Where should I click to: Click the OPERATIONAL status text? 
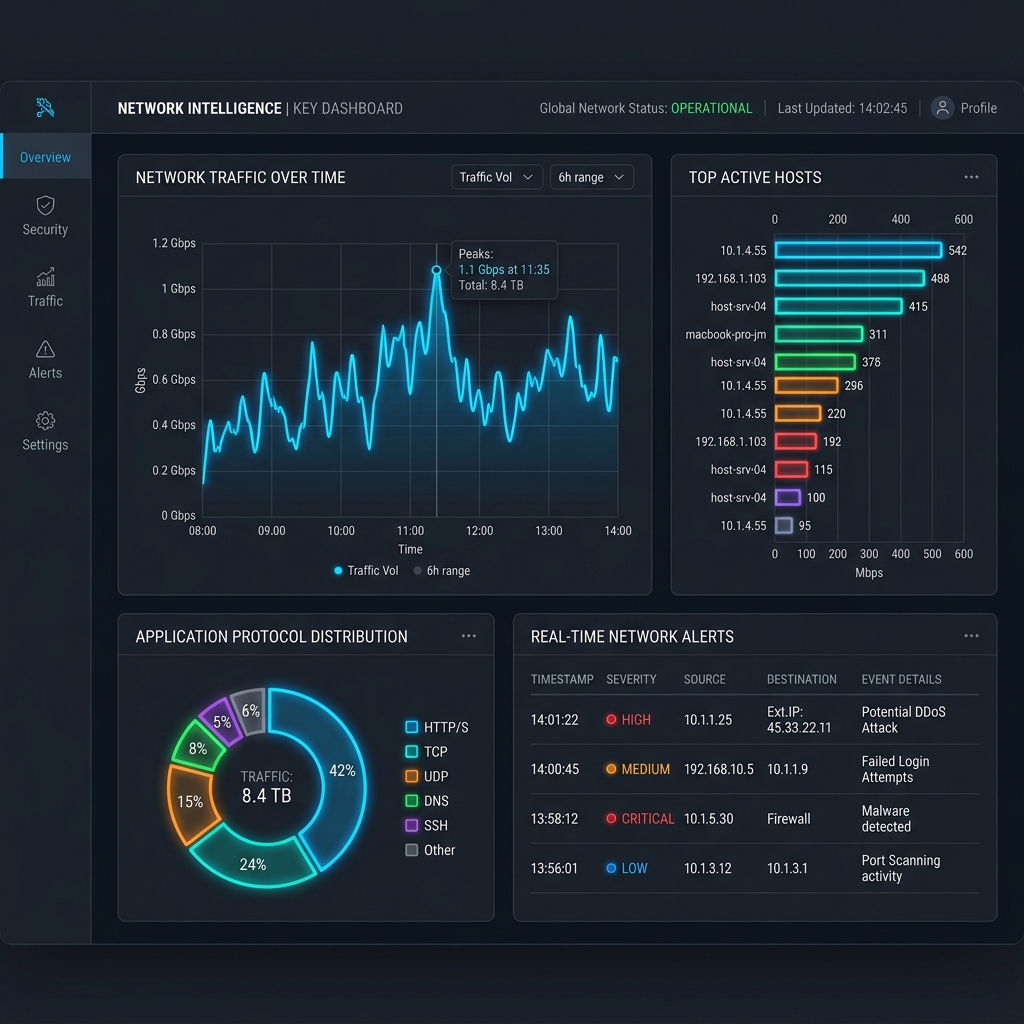(712, 108)
